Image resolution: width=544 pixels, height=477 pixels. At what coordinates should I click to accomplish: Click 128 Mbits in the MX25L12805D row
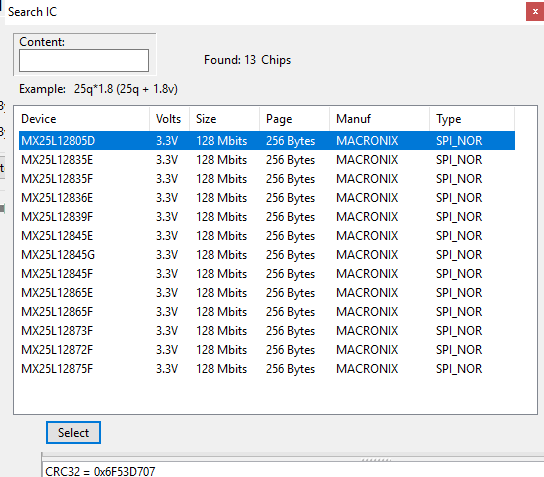tap(221, 140)
